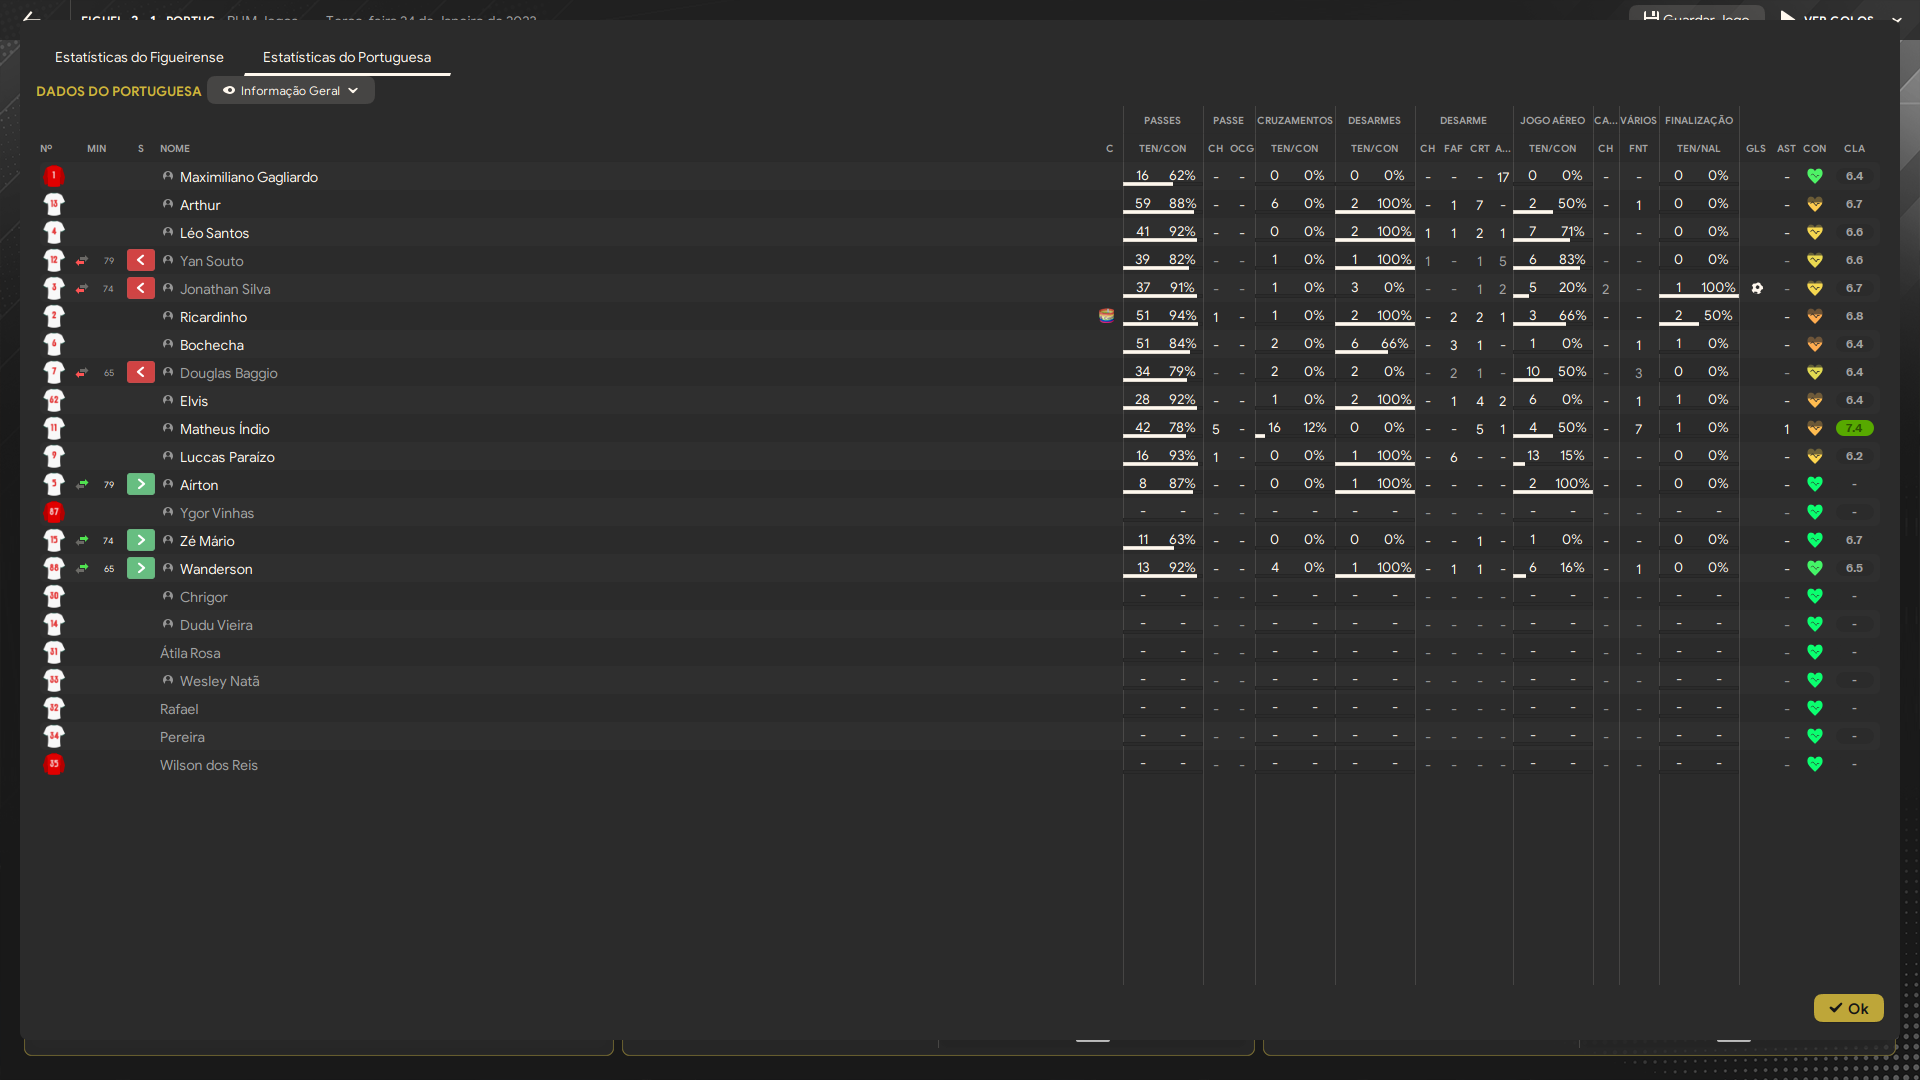Click the back arrow in the top bar
The height and width of the screenshot is (1080, 1920).
pyautogui.click(x=31, y=16)
